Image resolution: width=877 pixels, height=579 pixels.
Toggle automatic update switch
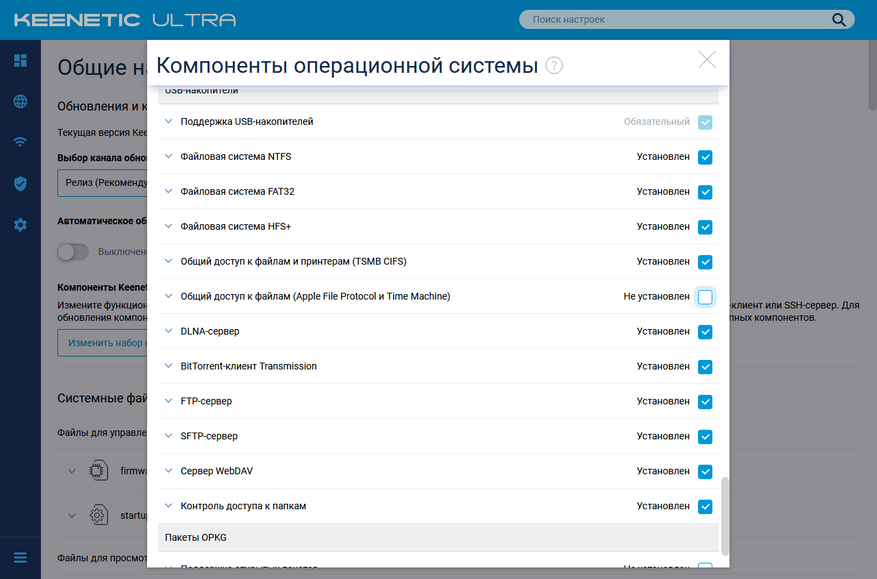click(73, 252)
